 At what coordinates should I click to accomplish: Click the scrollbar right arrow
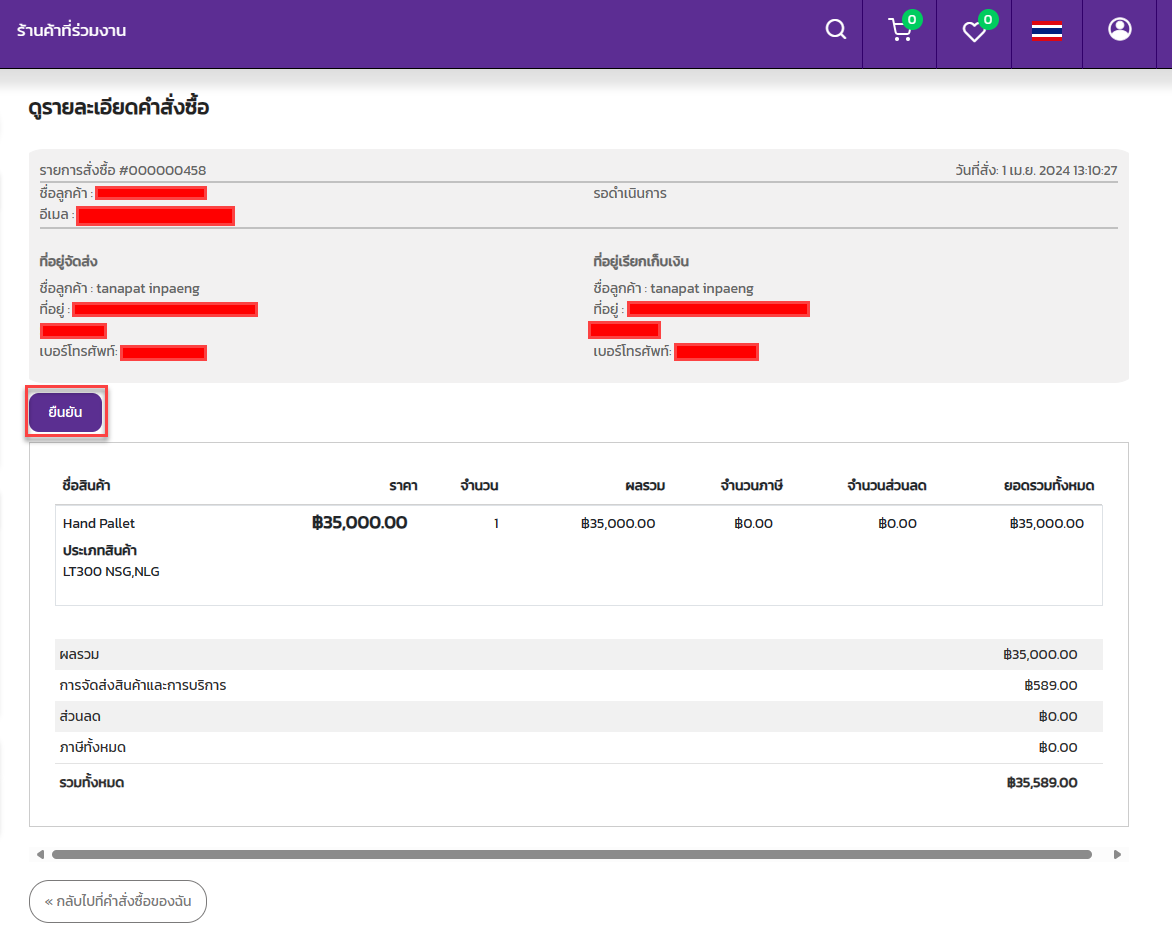point(1117,855)
